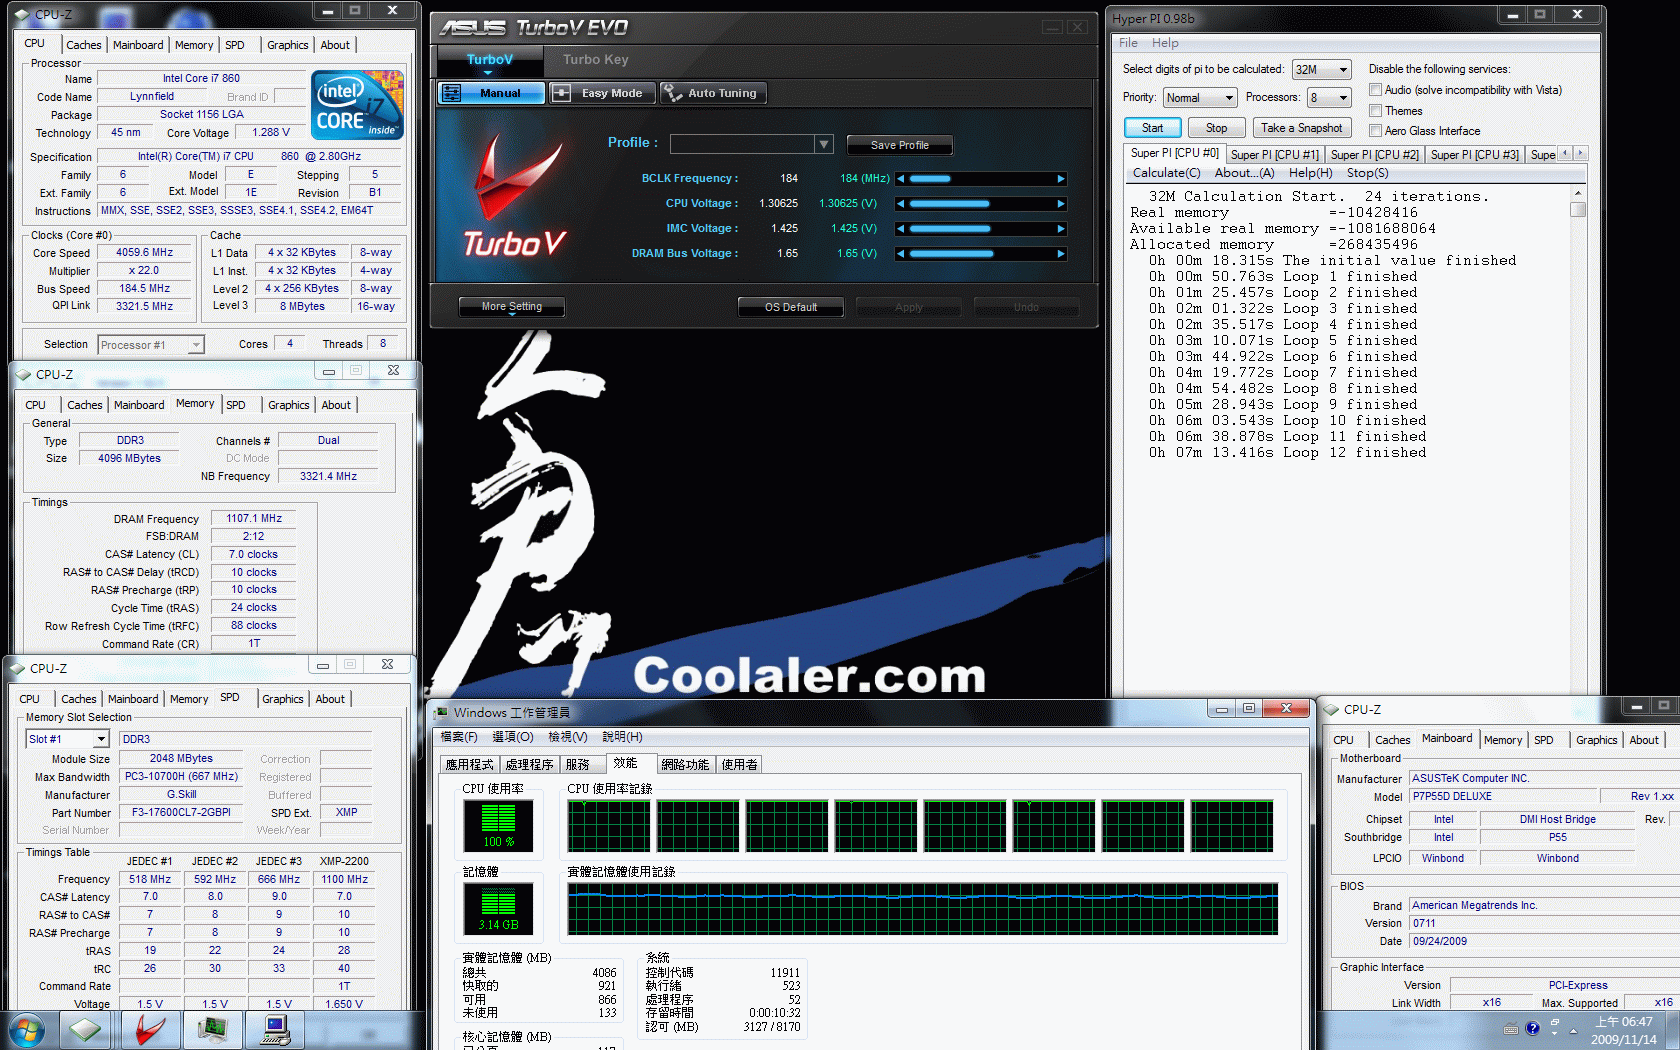Open the tray clock showing 06:47
The height and width of the screenshot is (1050, 1680).
click(x=1624, y=1031)
